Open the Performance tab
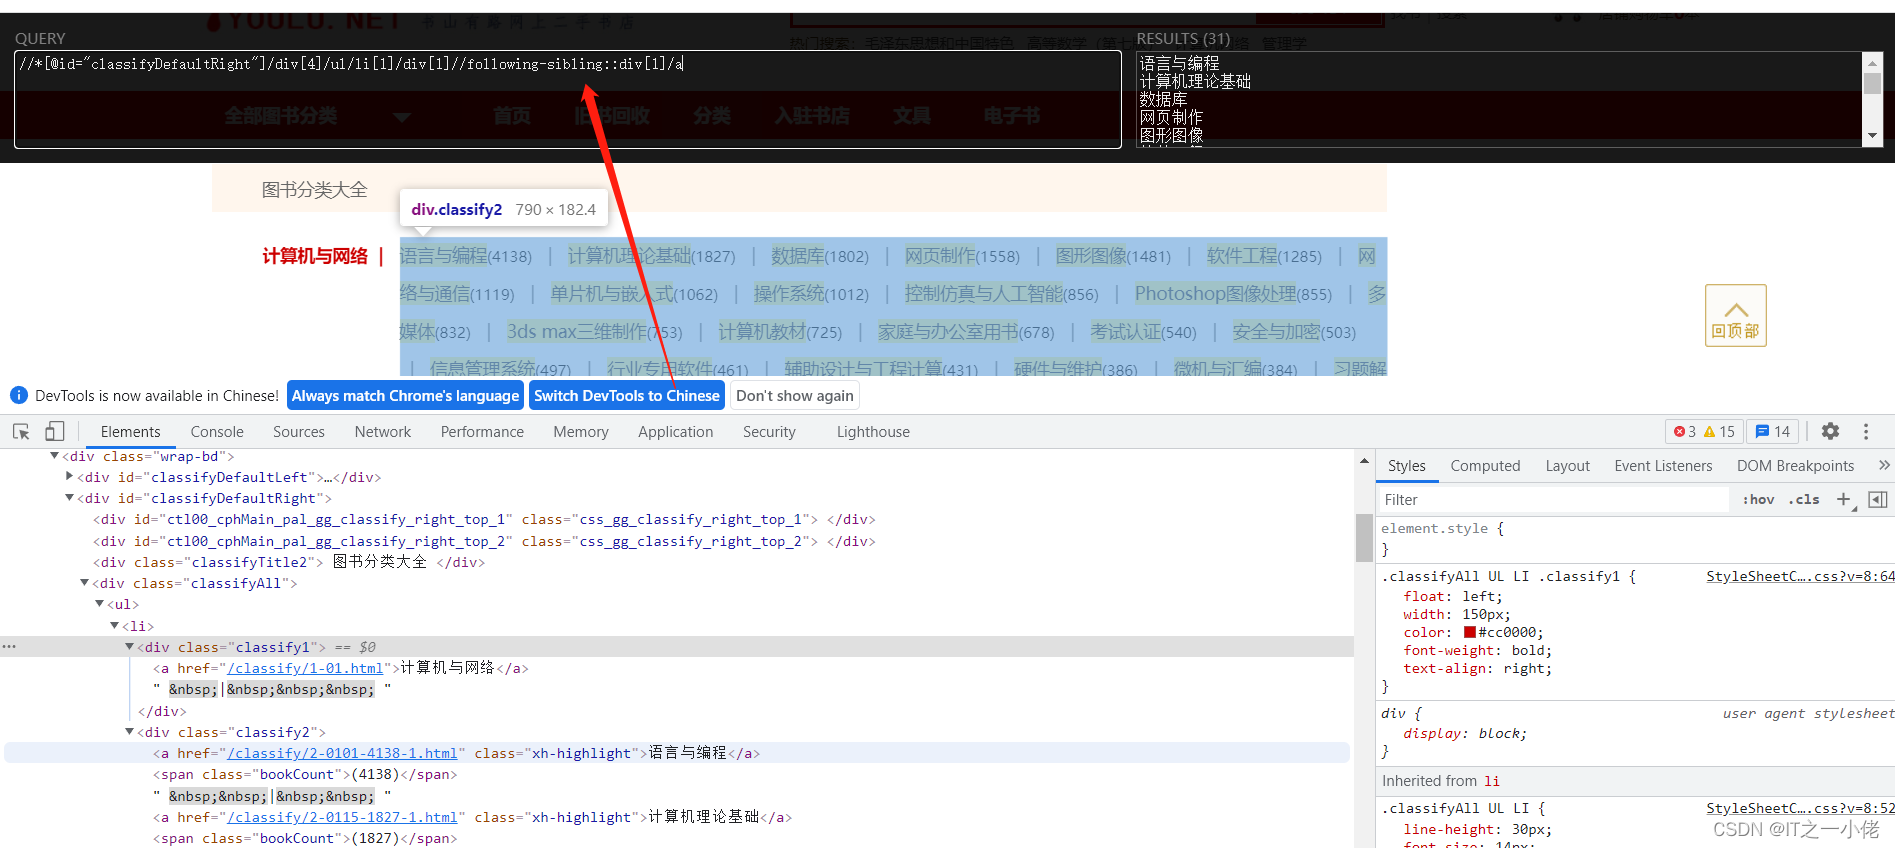This screenshot has height=848, width=1895. [482, 431]
